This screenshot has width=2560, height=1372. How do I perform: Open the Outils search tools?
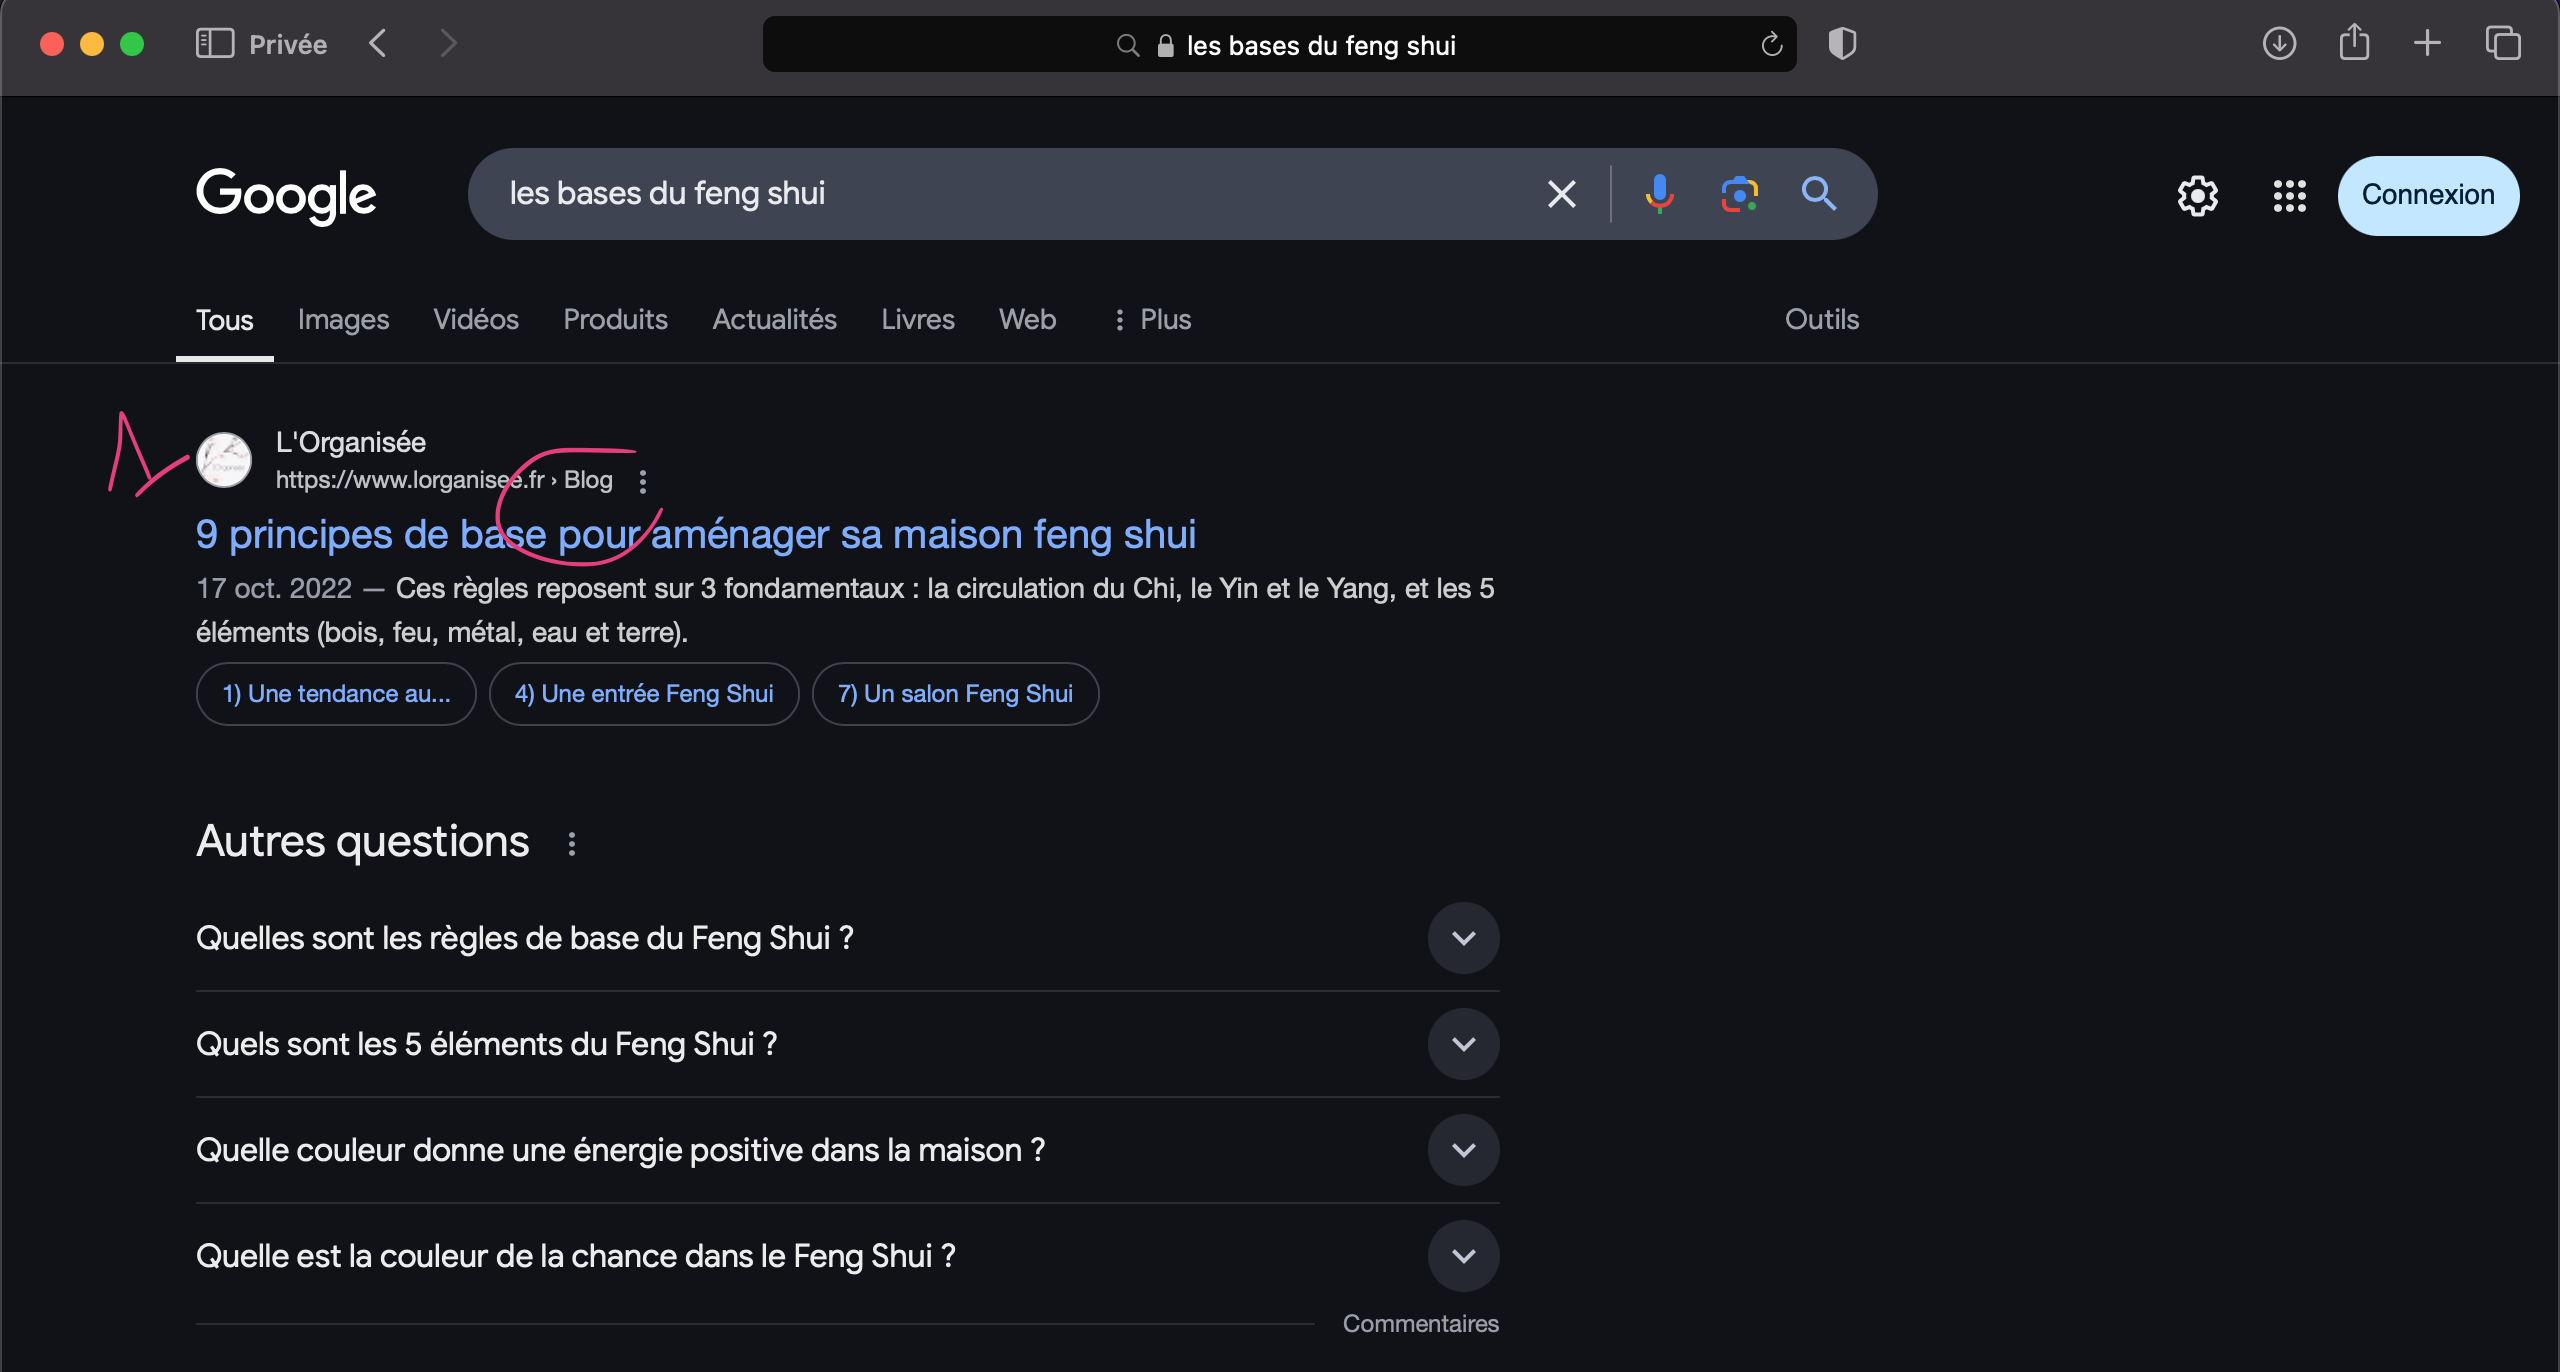pyautogui.click(x=1821, y=320)
